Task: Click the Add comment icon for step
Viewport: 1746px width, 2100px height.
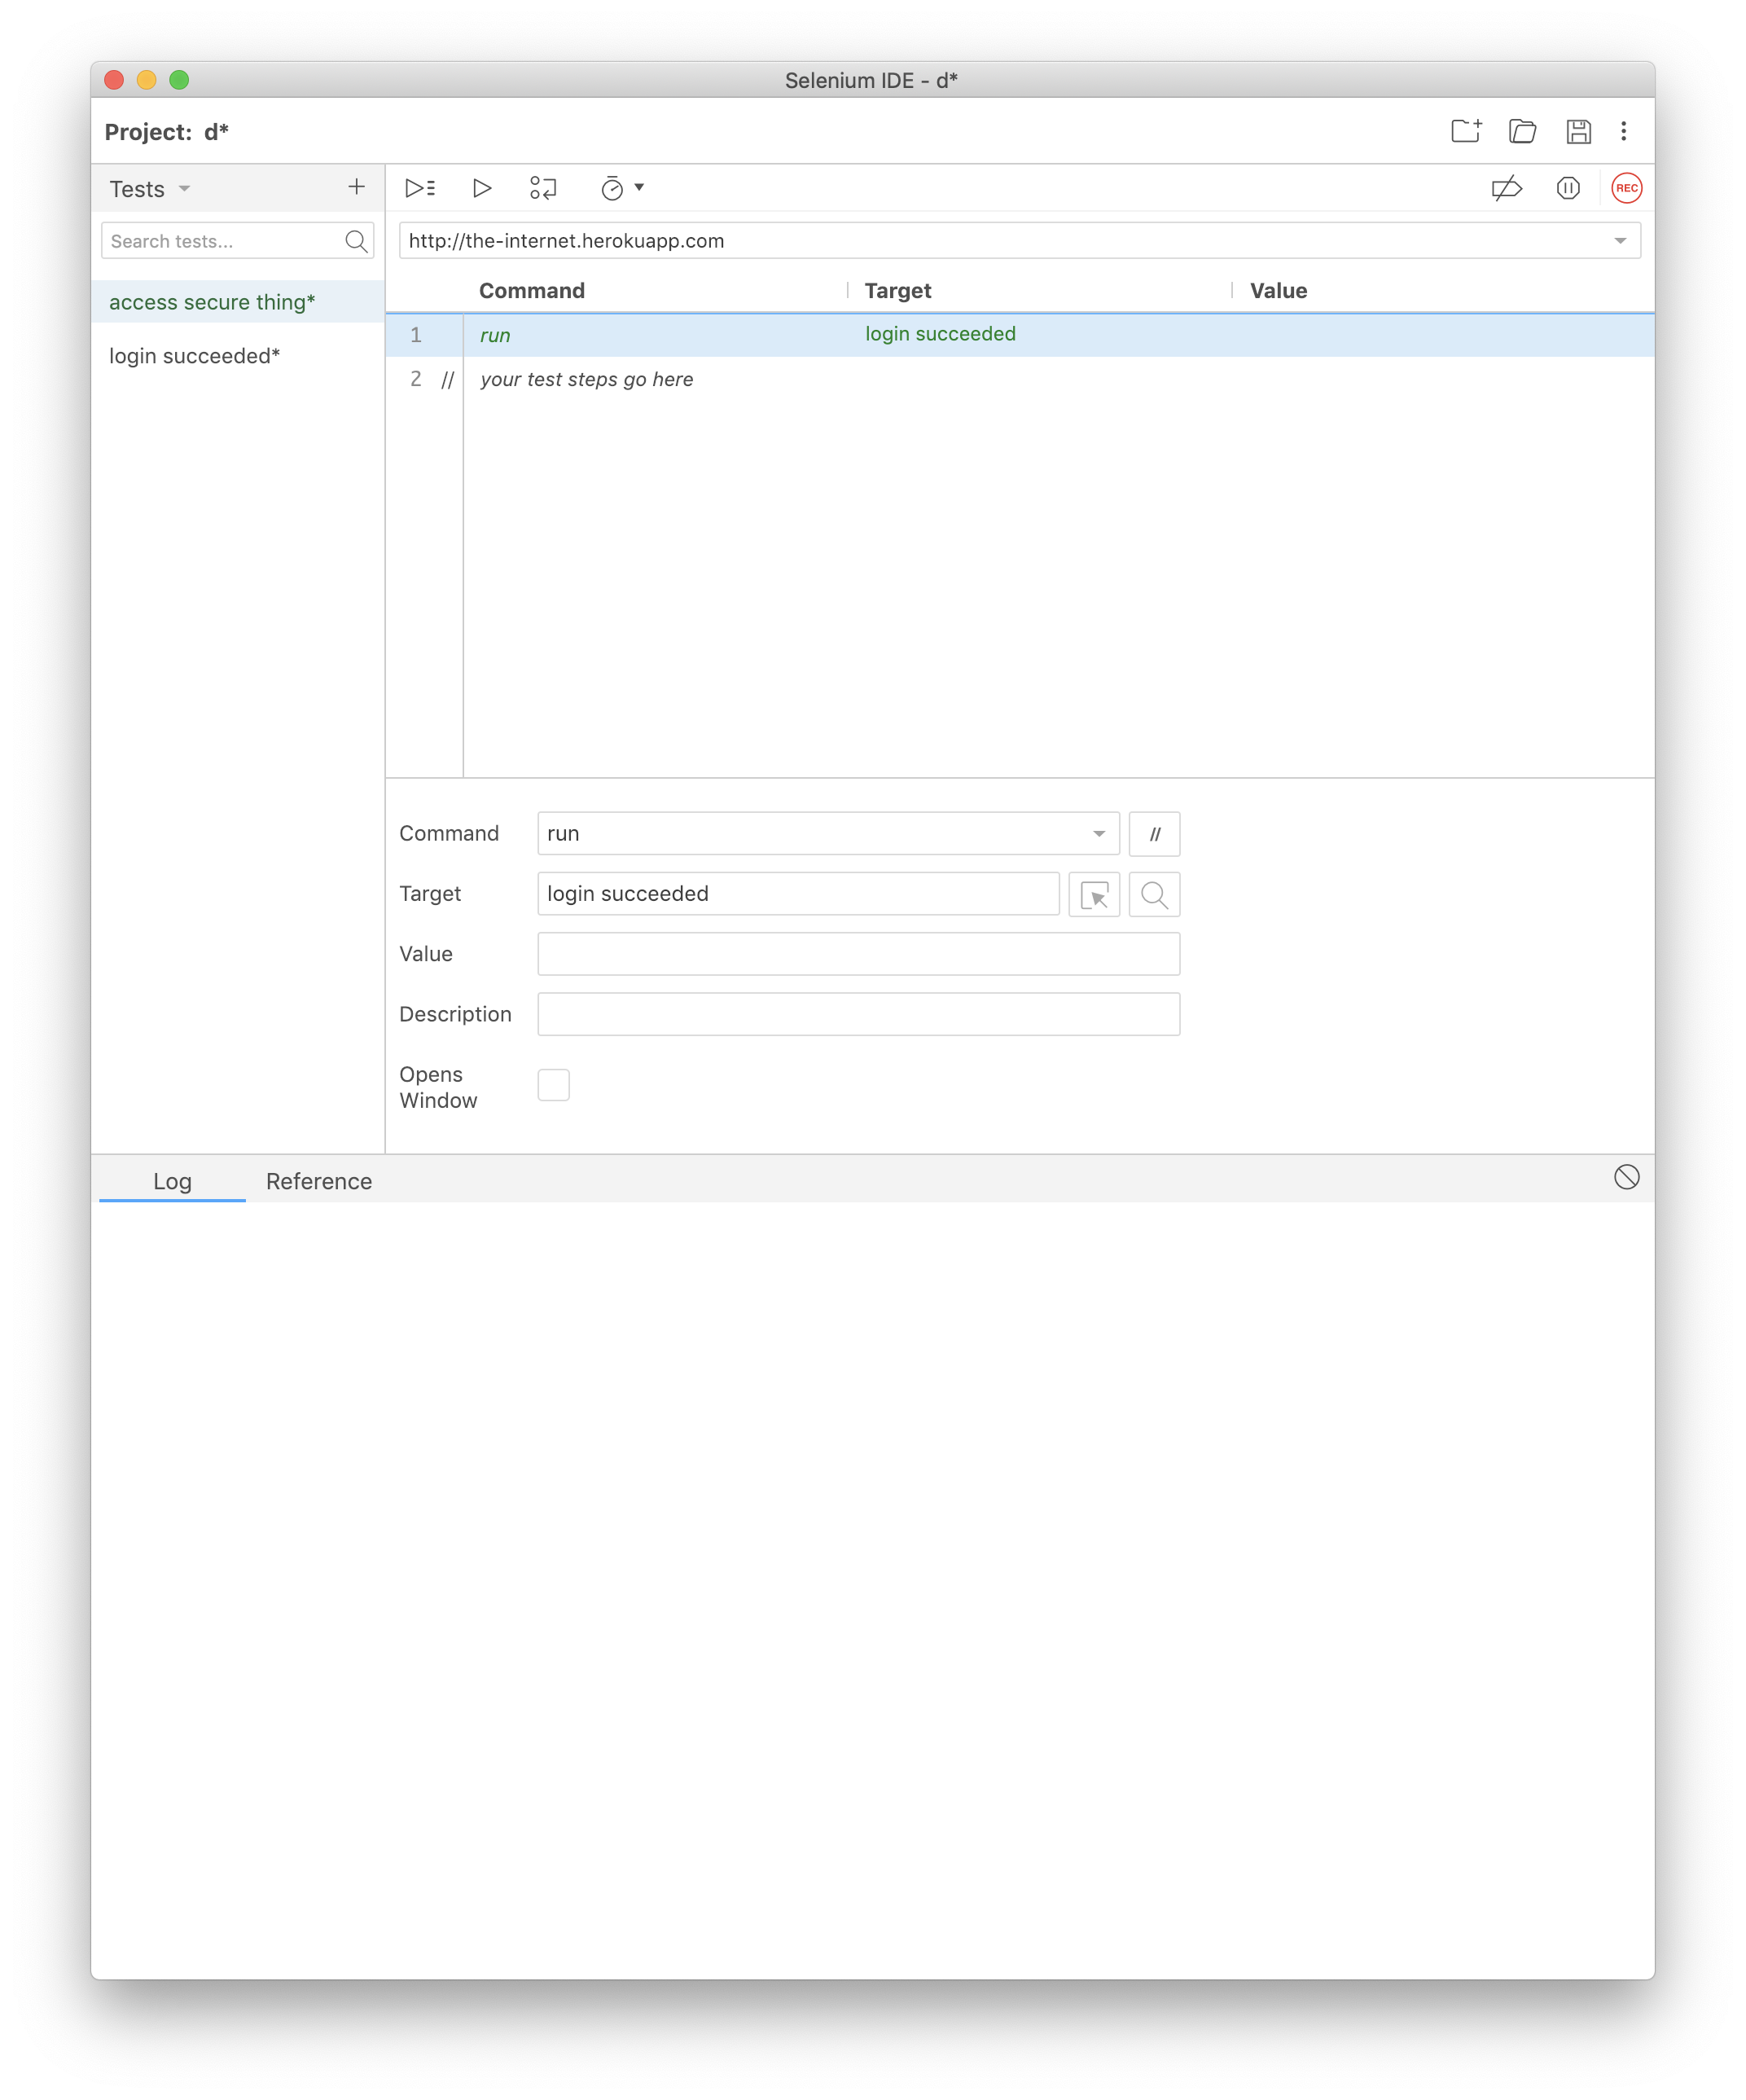Action: pos(1155,833)
